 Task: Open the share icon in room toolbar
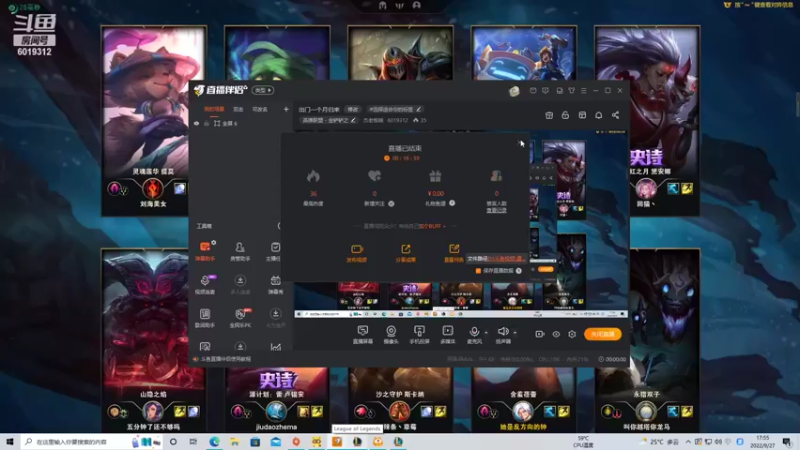click(615, 115)
